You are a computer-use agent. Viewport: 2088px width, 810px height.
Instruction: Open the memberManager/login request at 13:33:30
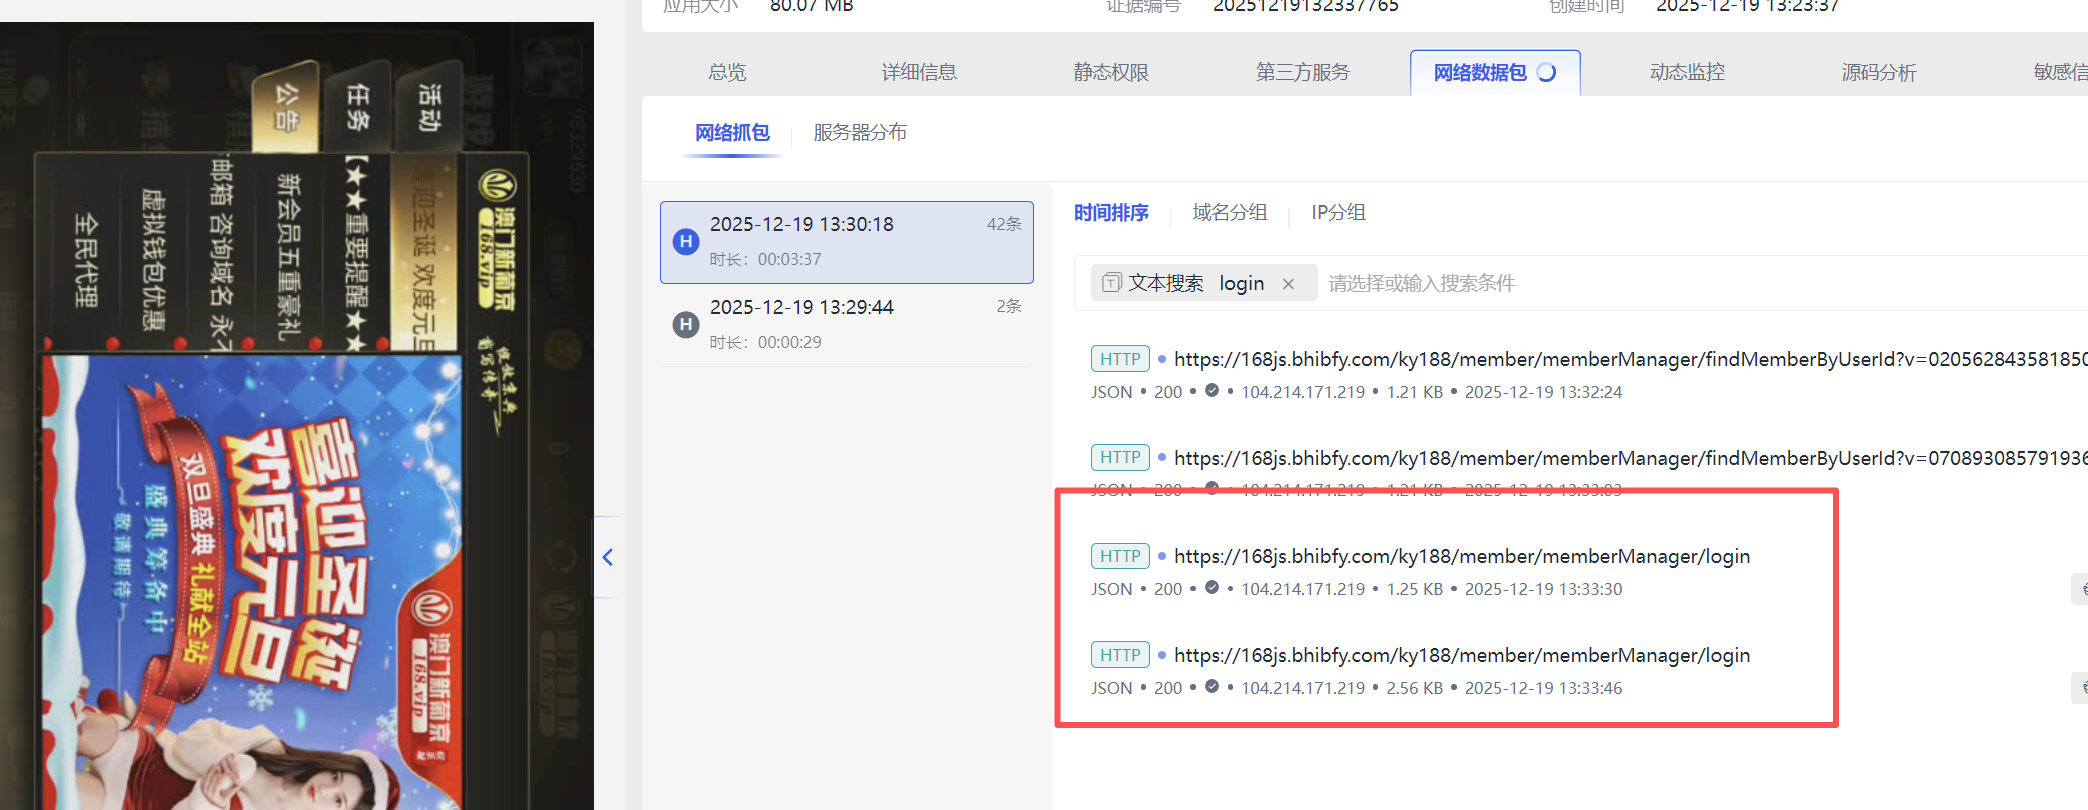(1462, 556)
